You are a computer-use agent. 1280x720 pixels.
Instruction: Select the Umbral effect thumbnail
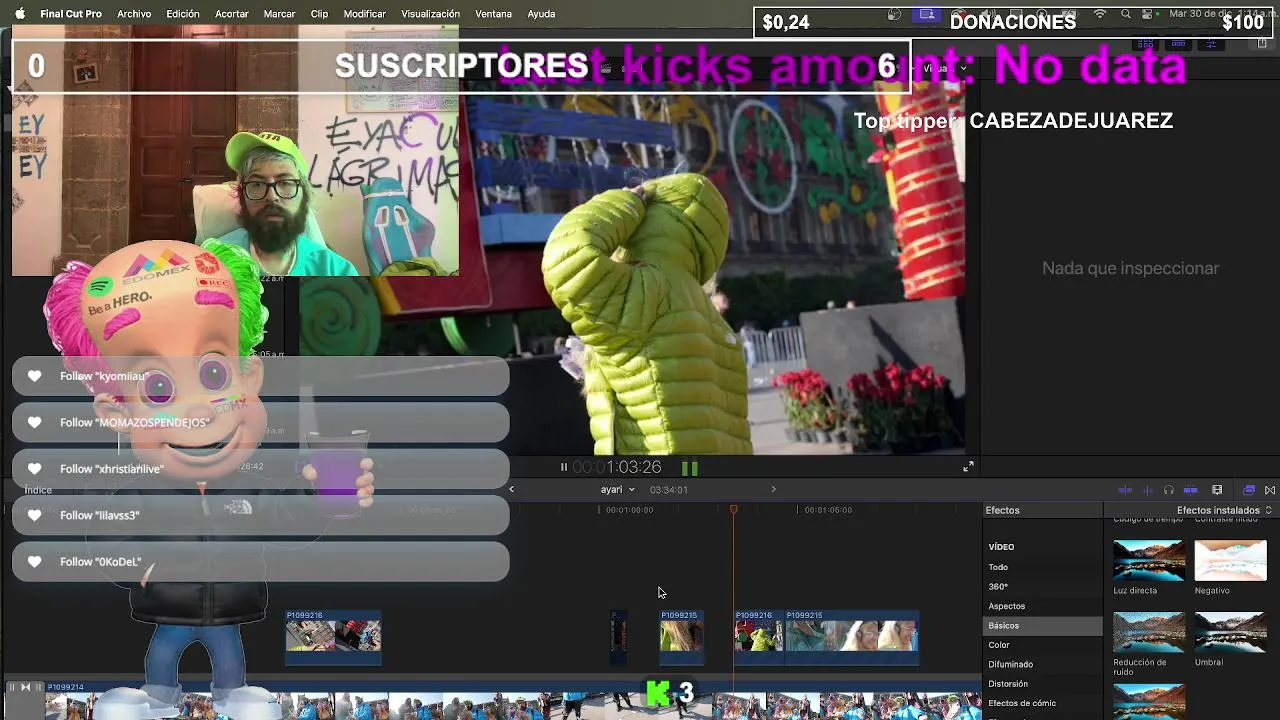(x=1230, y=633)
